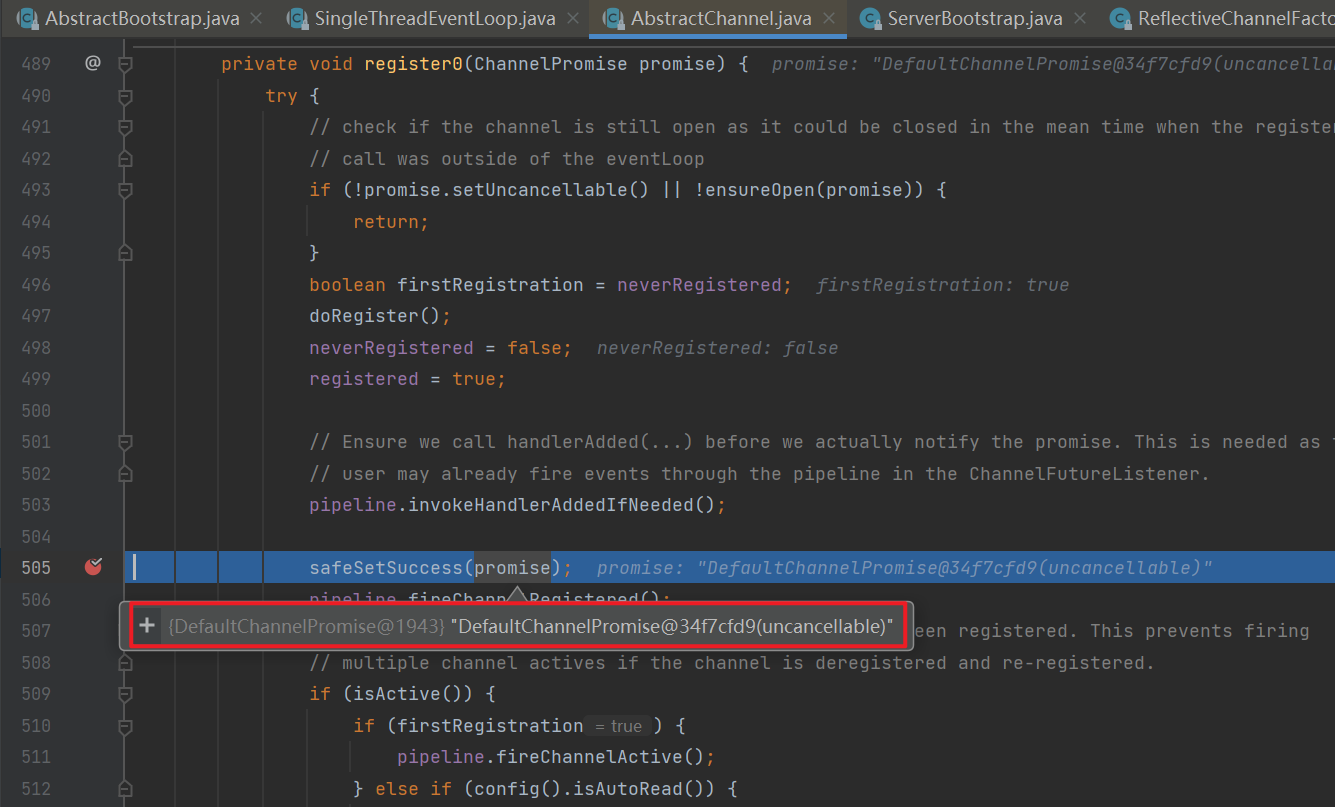The image size is (1335, 807).
Task: Click the debugger value text in the popup
Action: pos(671,626)
